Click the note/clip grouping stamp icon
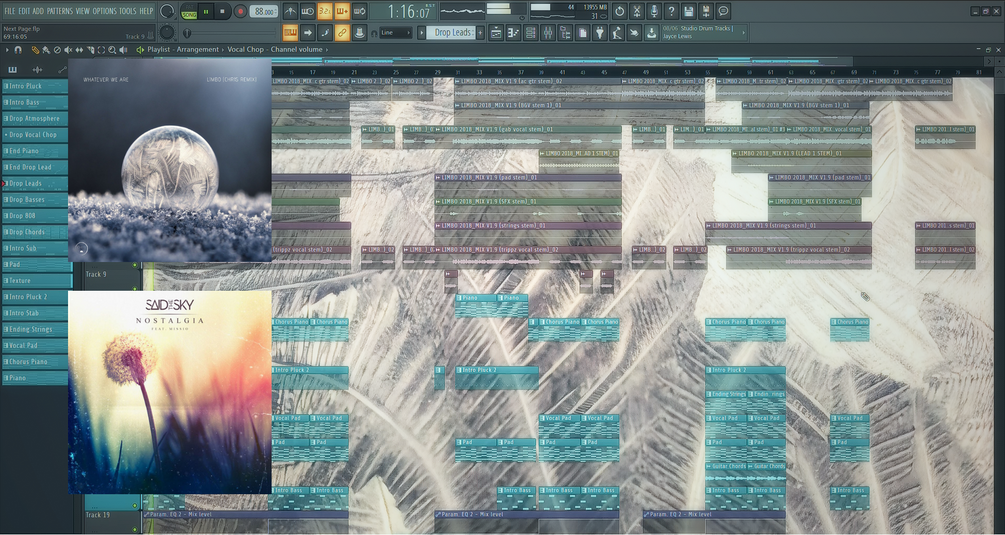The image size is (1005, 535). pos(359,32)
